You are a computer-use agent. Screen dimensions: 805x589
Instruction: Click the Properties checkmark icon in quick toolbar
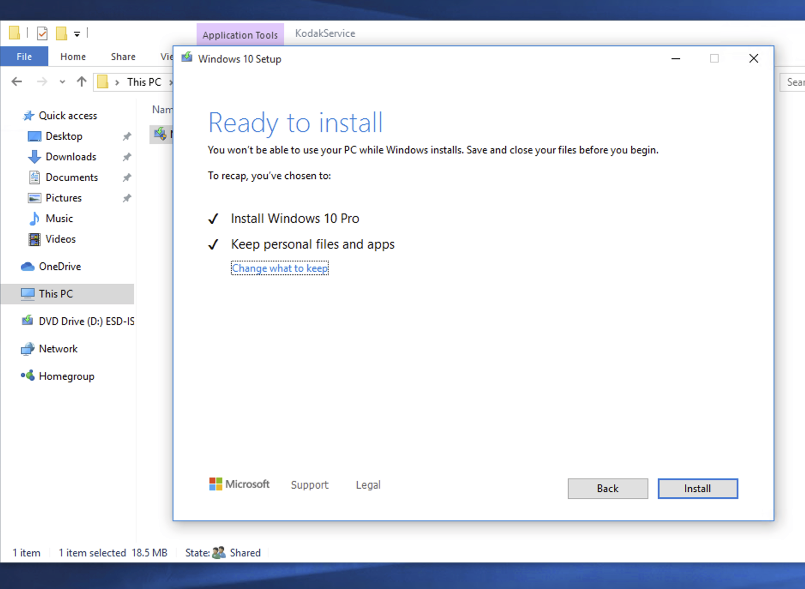42,33
